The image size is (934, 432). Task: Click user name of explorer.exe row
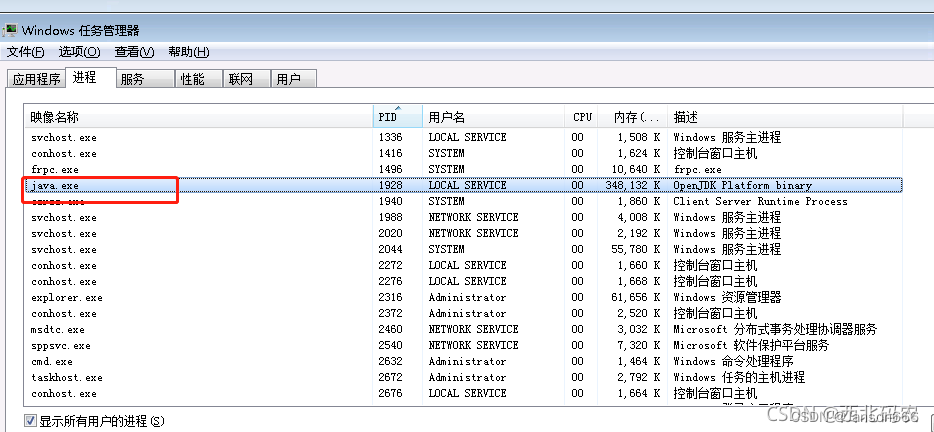point(467,297)
